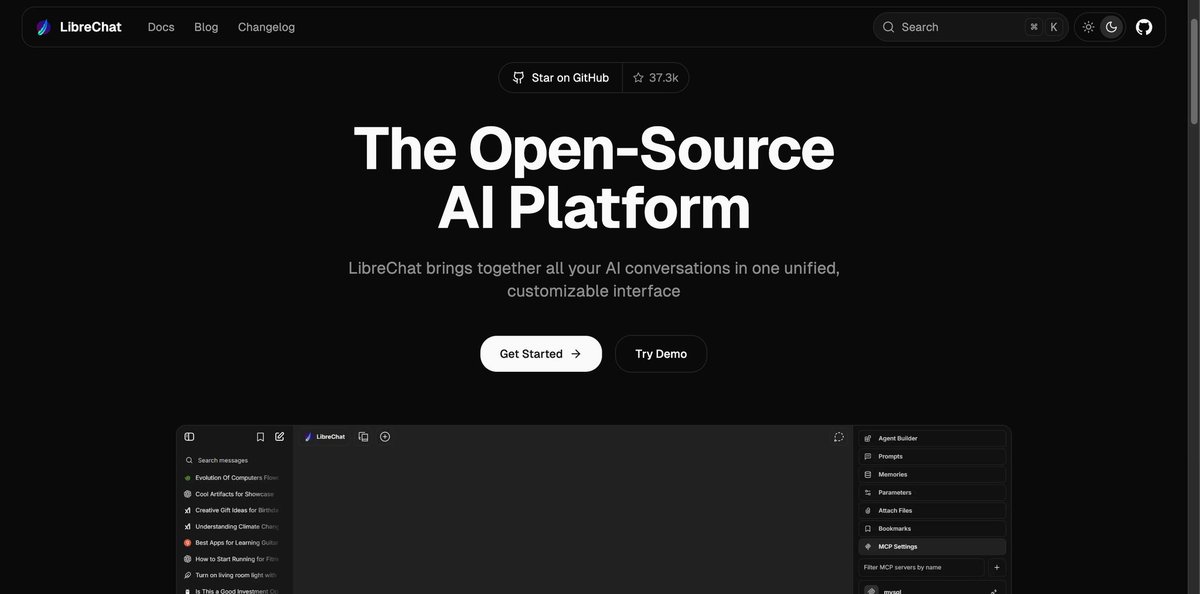Image resolution: width=1200 pixels, height=594 pixels.
Task: Expand the Memories panel in preview
Action: [932, 474]
